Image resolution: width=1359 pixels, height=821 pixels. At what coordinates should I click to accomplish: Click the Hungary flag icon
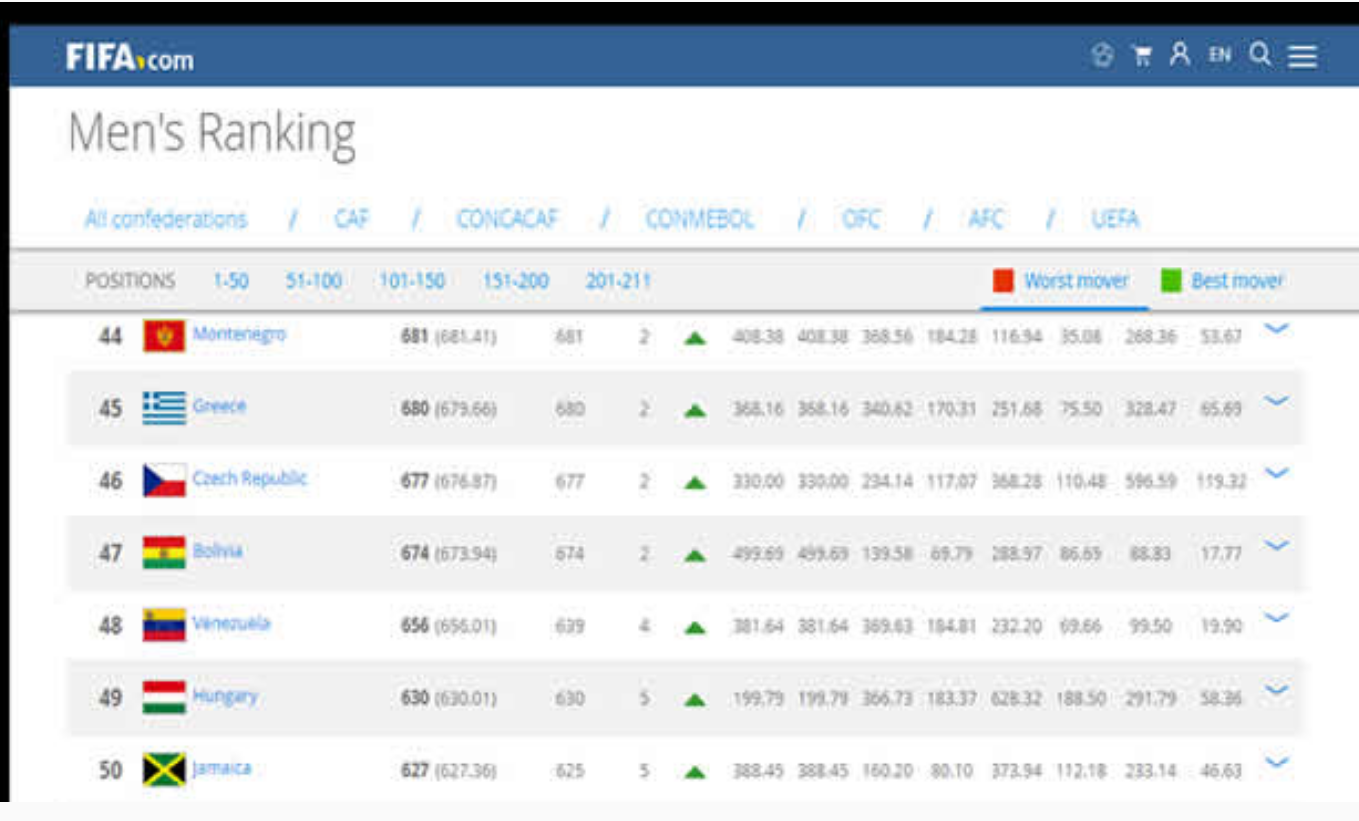[x=164, y=697]
